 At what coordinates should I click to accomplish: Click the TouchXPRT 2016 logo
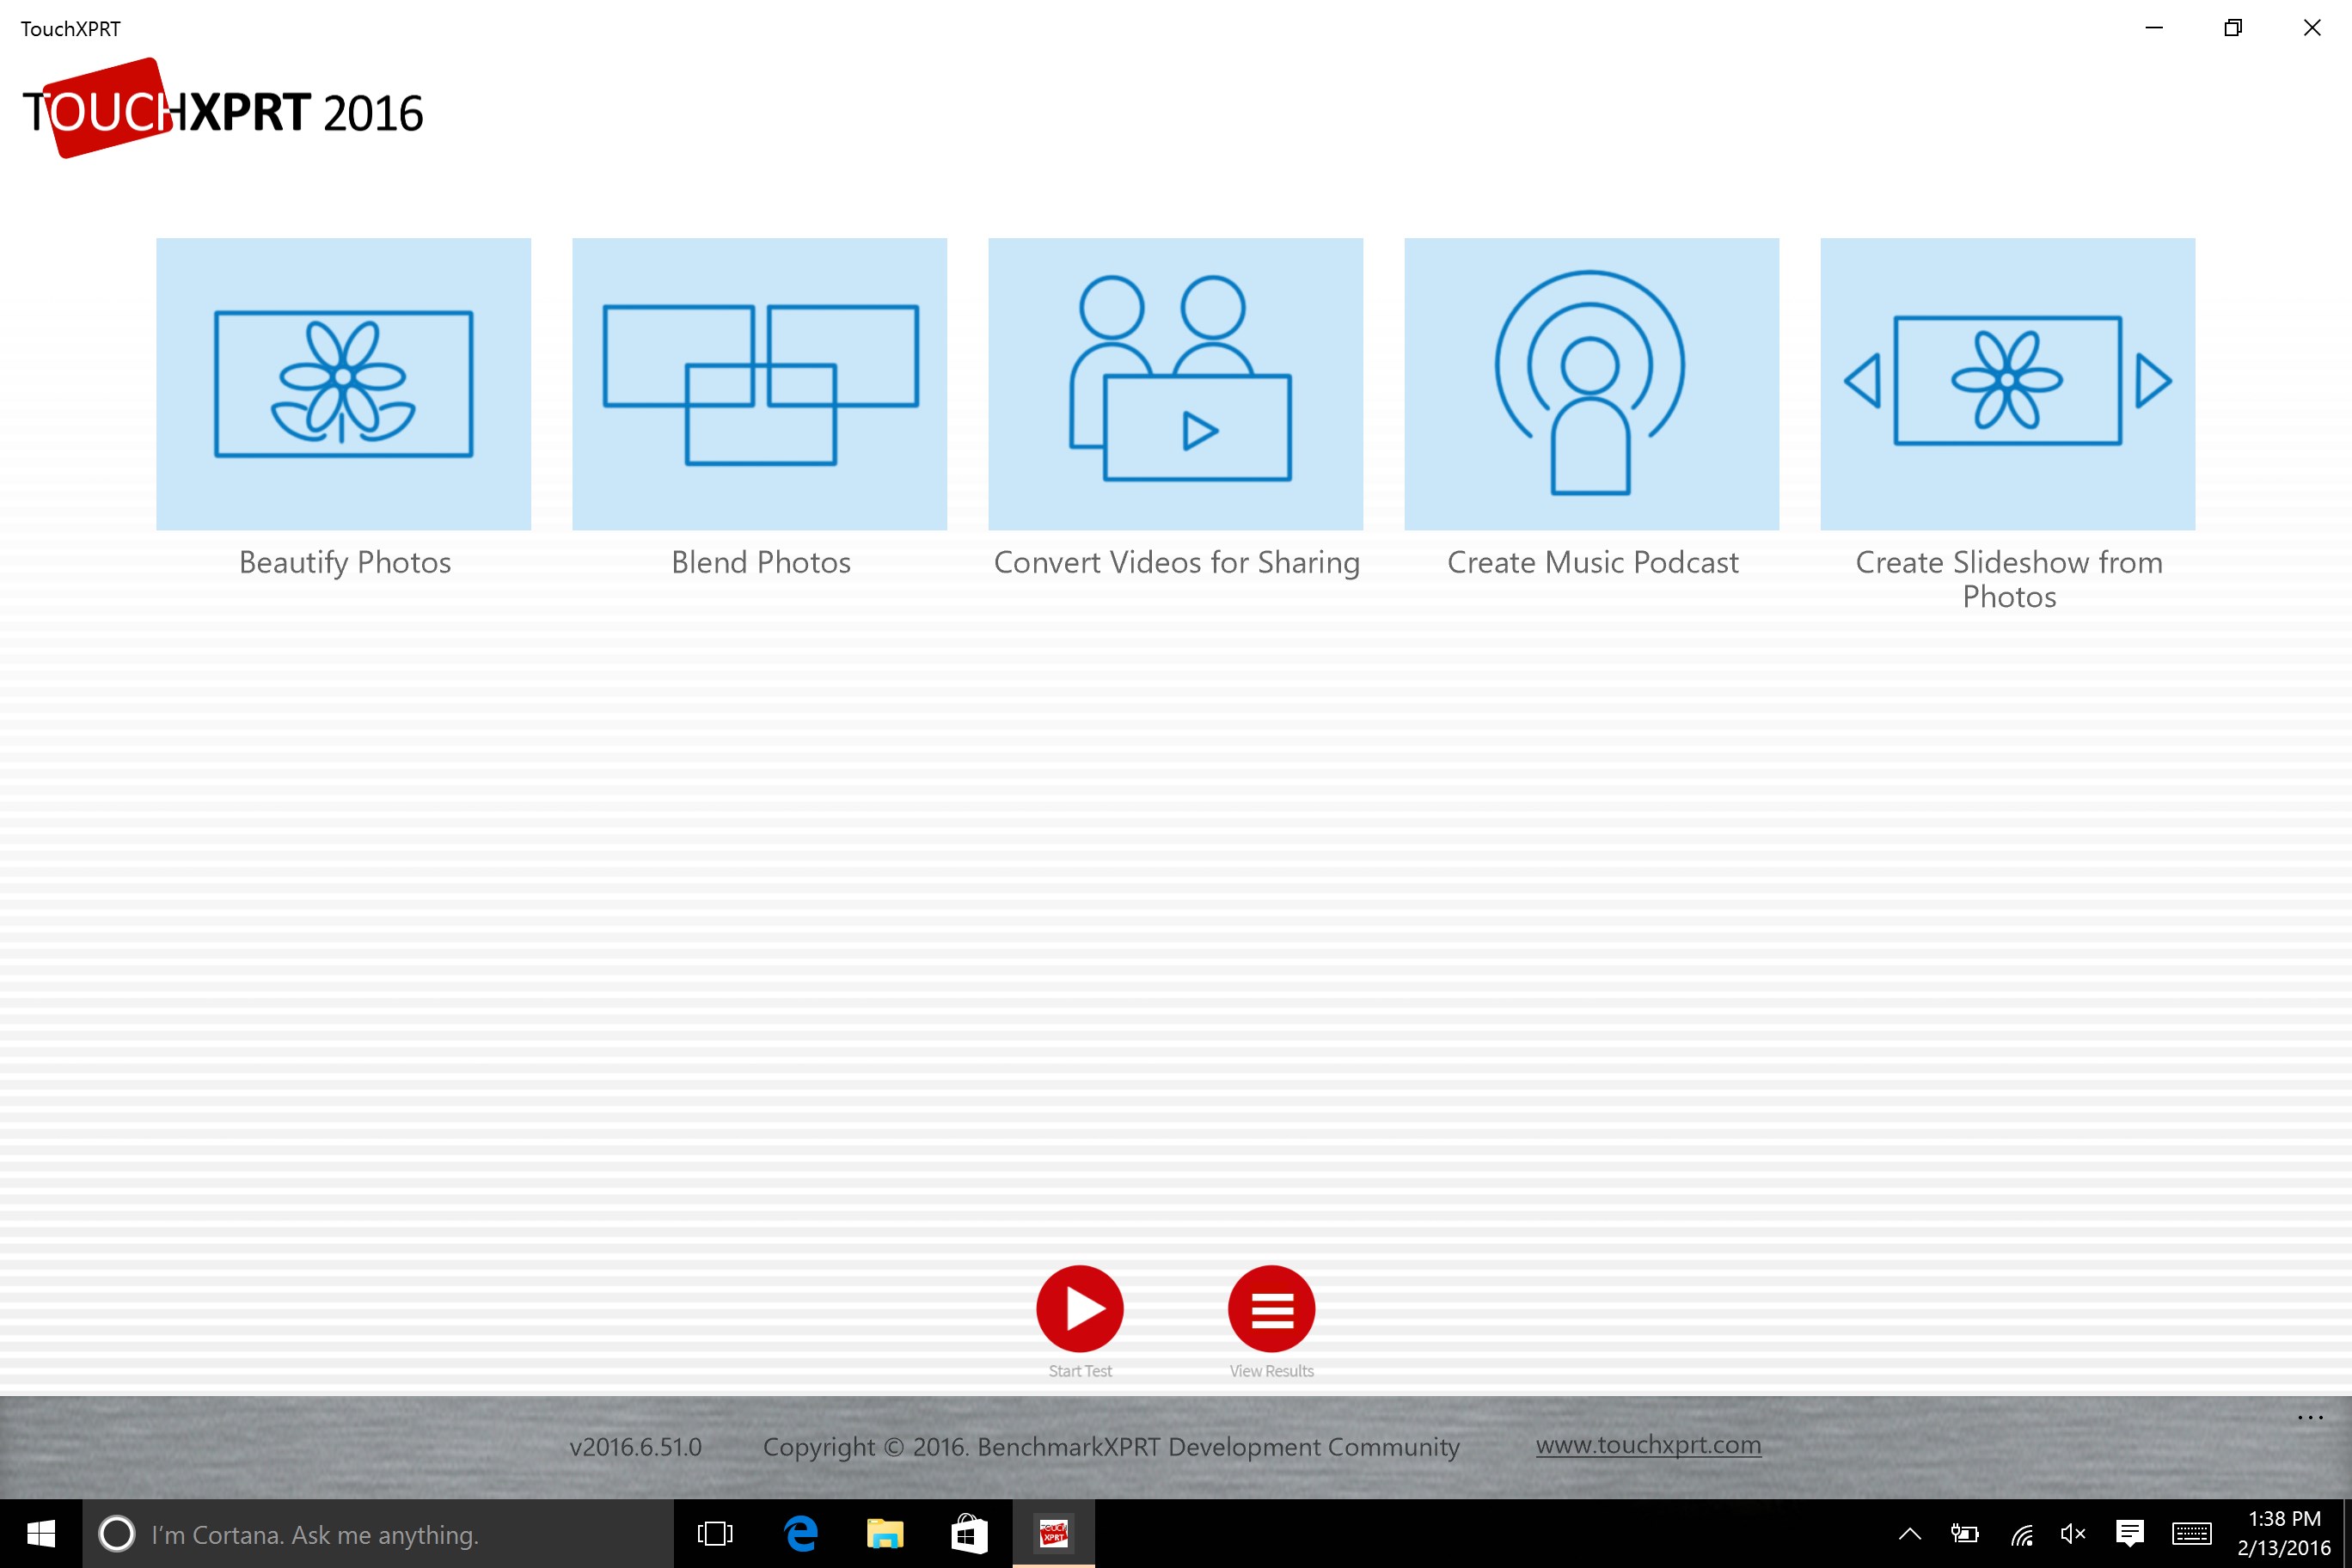click(222, 110)
